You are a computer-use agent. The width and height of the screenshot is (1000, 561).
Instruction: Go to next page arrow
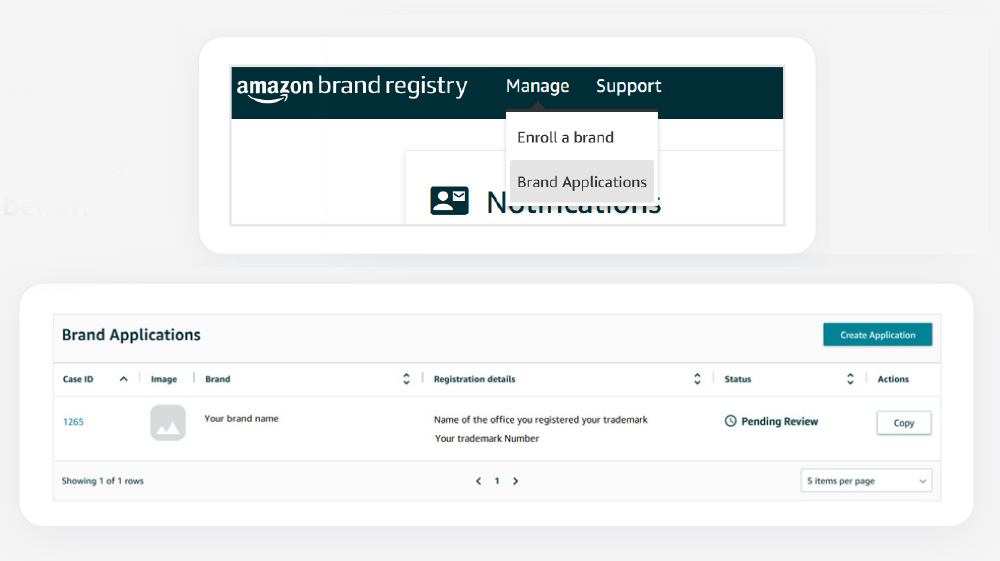tap(515, 481)
